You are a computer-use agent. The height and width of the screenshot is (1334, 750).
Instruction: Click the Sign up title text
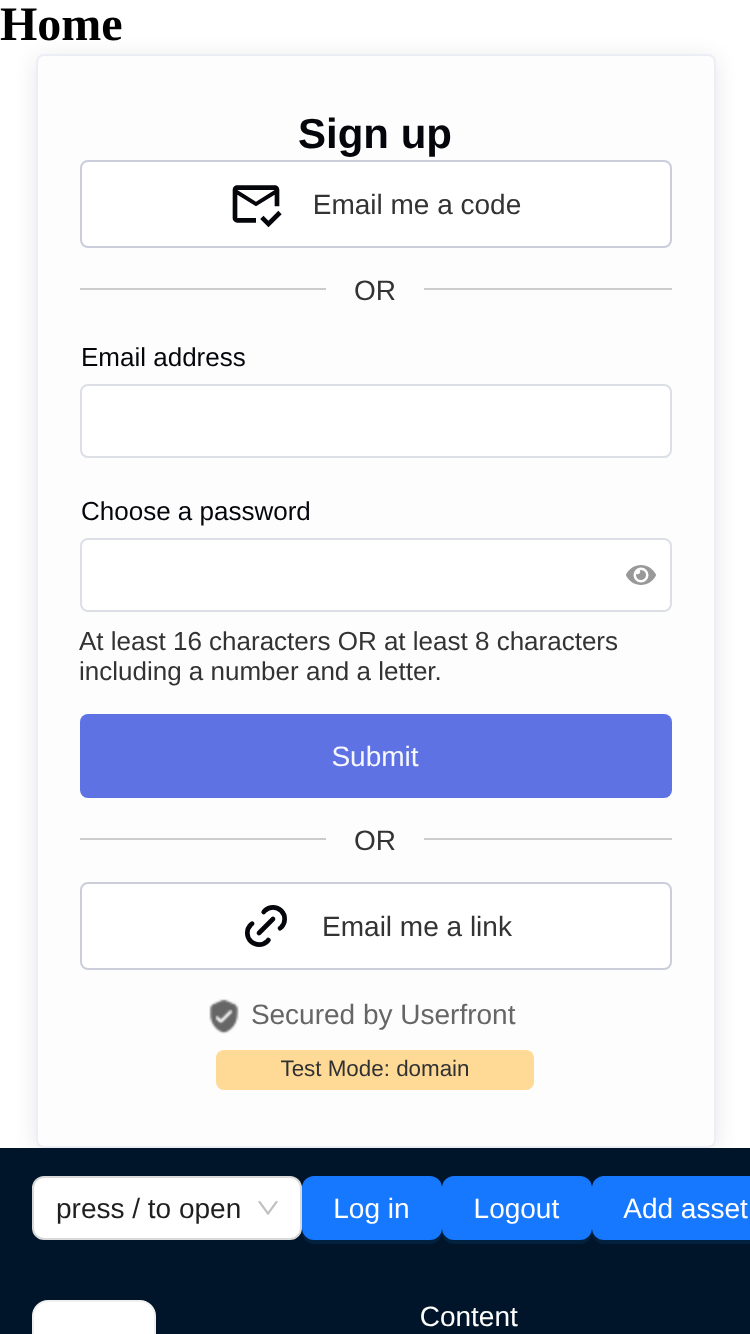pos(375,134)
